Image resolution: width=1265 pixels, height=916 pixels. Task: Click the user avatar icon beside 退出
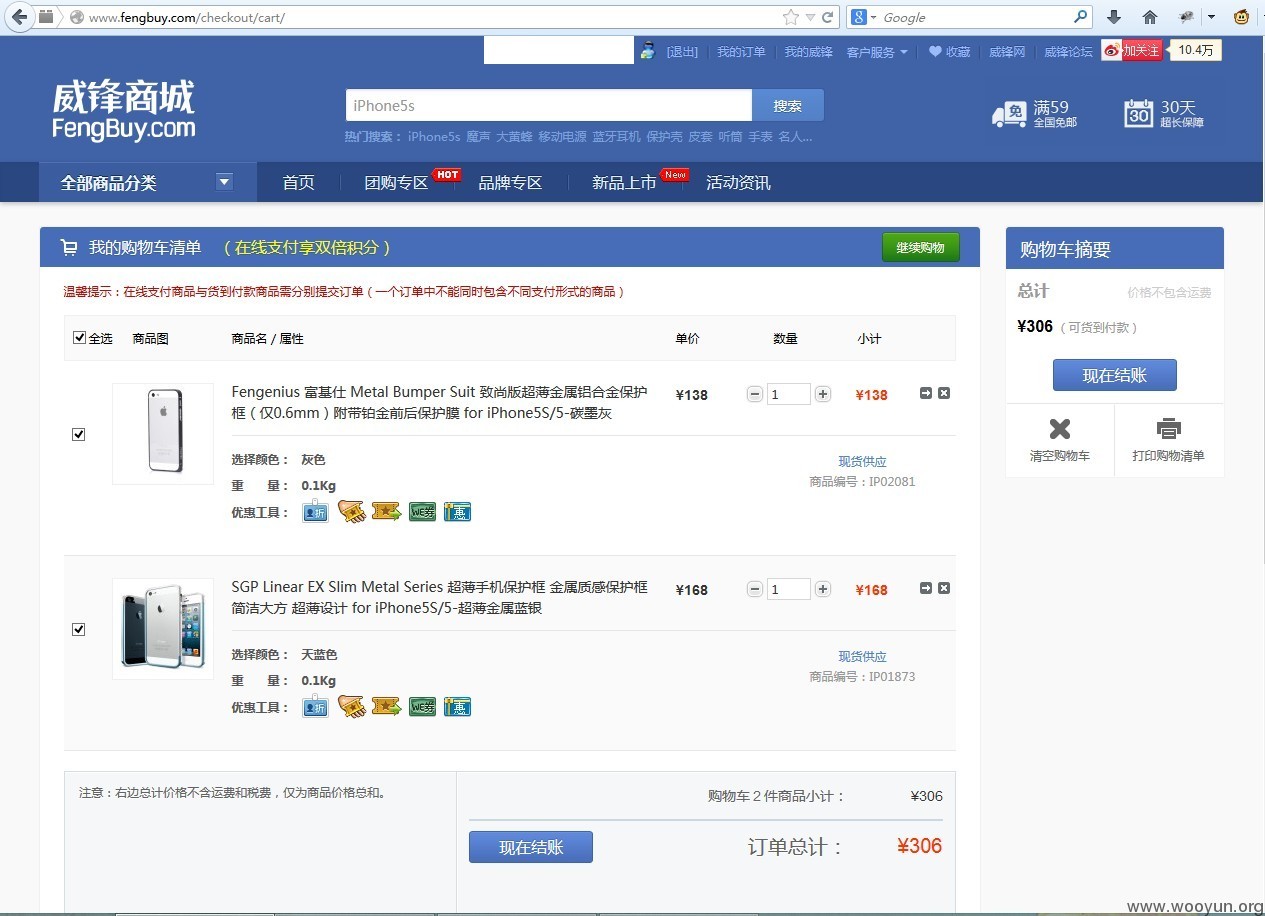coord(648,51)
